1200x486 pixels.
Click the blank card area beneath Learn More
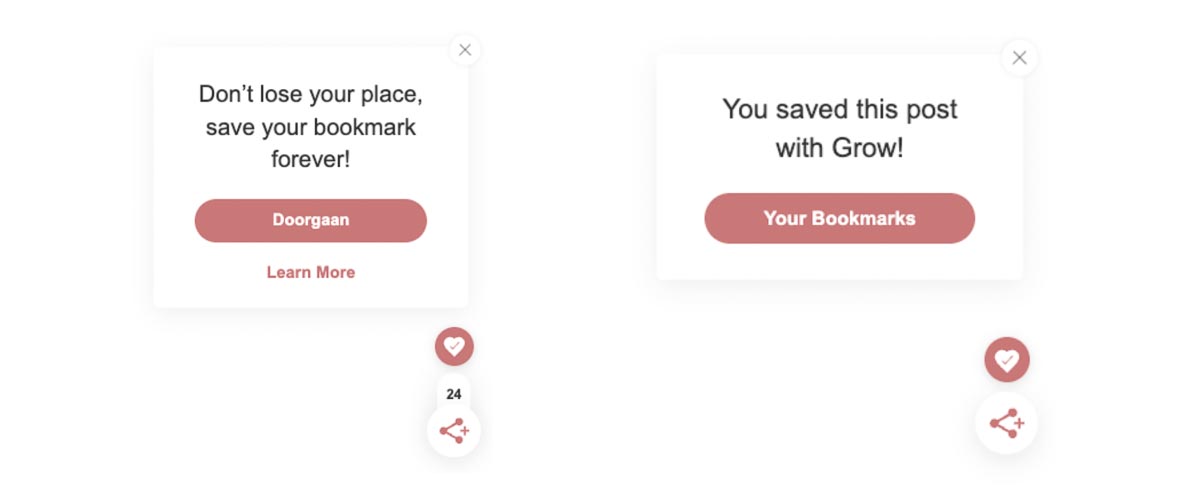pos(310,295)
